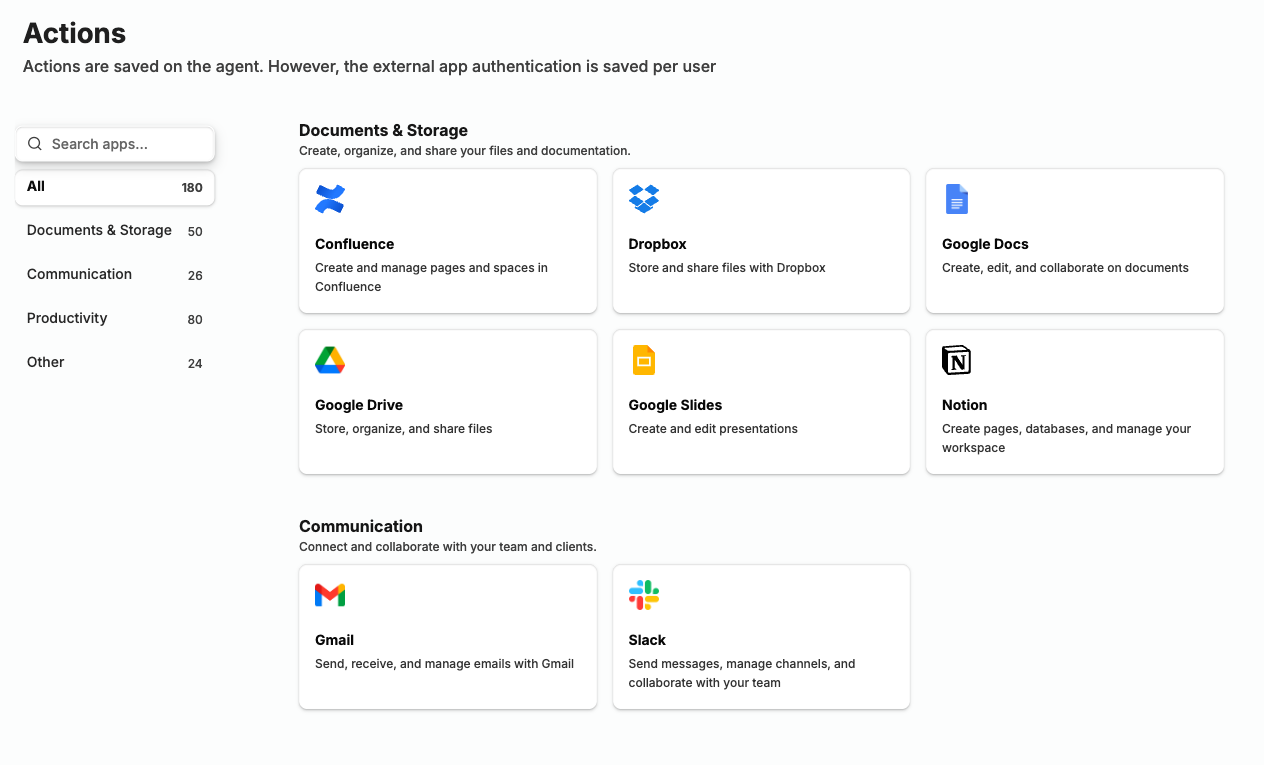Click the Notion logo icon
Viewport: 1264px width, 765px height.
[957, 360]
